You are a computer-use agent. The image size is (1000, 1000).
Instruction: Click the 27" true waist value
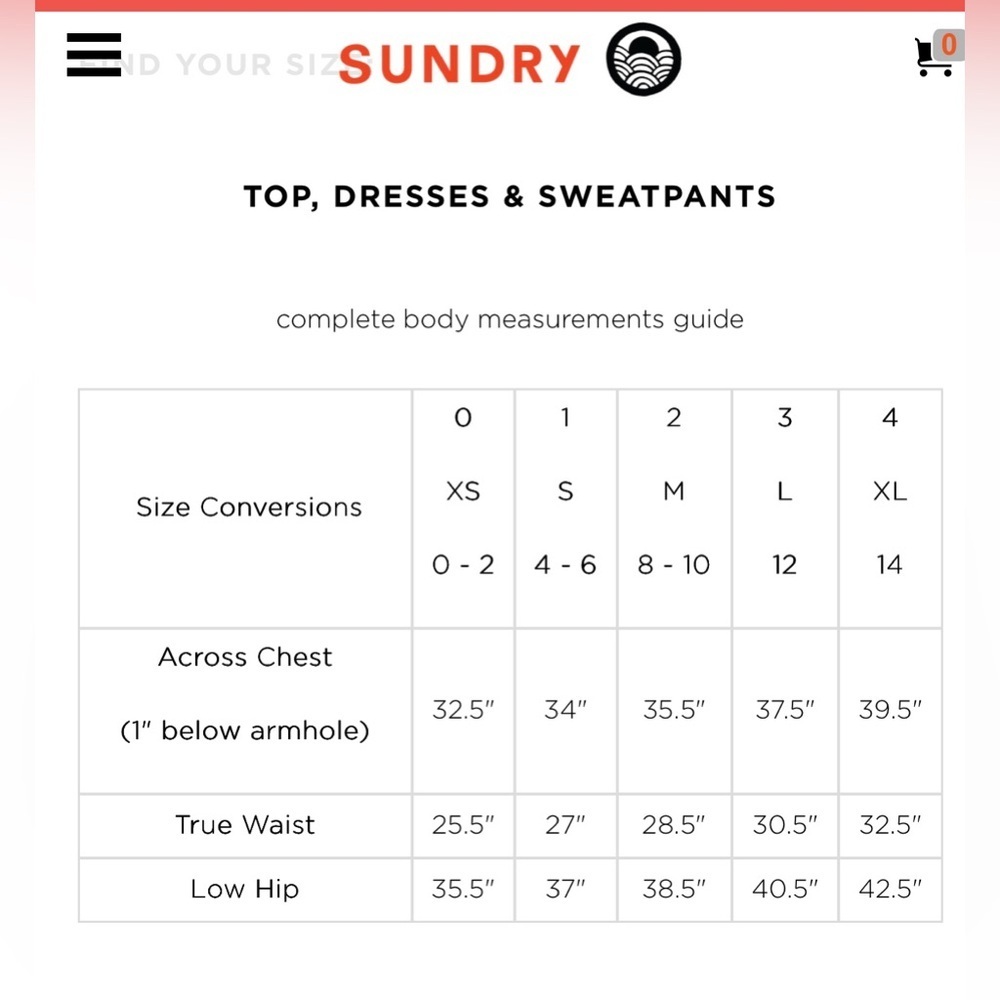(565, 826)
